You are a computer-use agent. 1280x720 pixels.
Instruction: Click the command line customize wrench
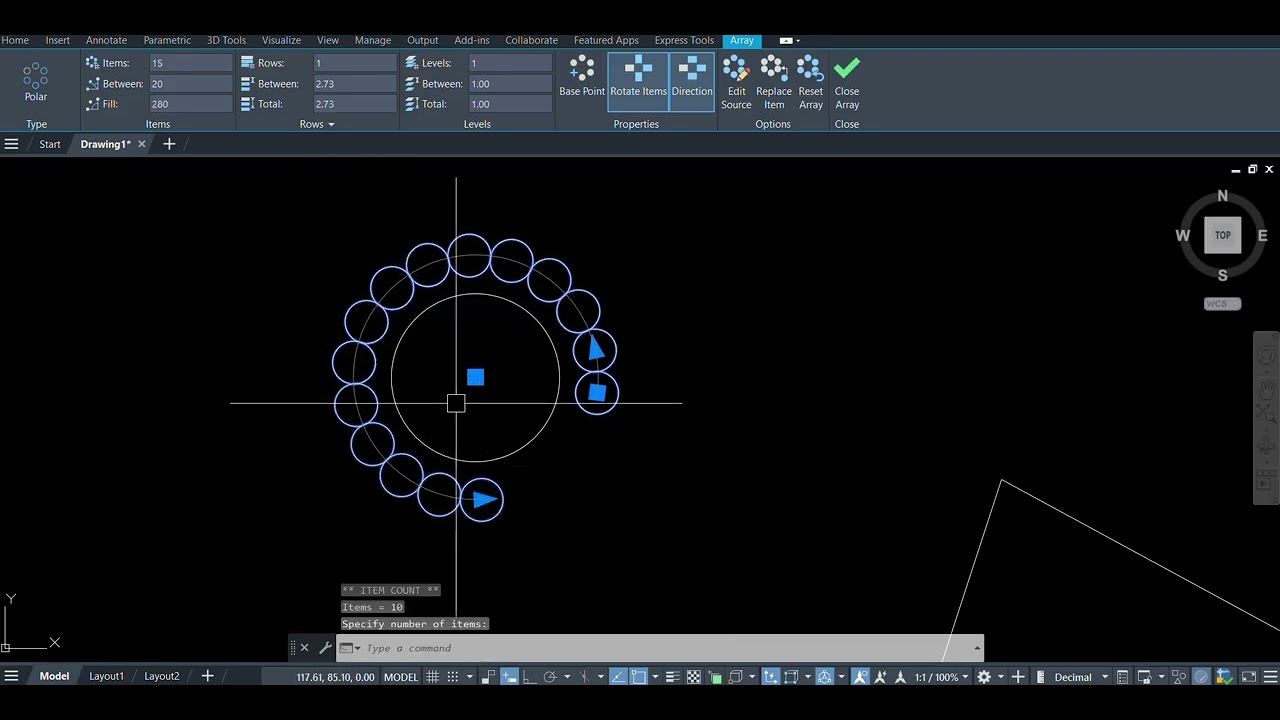click(325, 648)
